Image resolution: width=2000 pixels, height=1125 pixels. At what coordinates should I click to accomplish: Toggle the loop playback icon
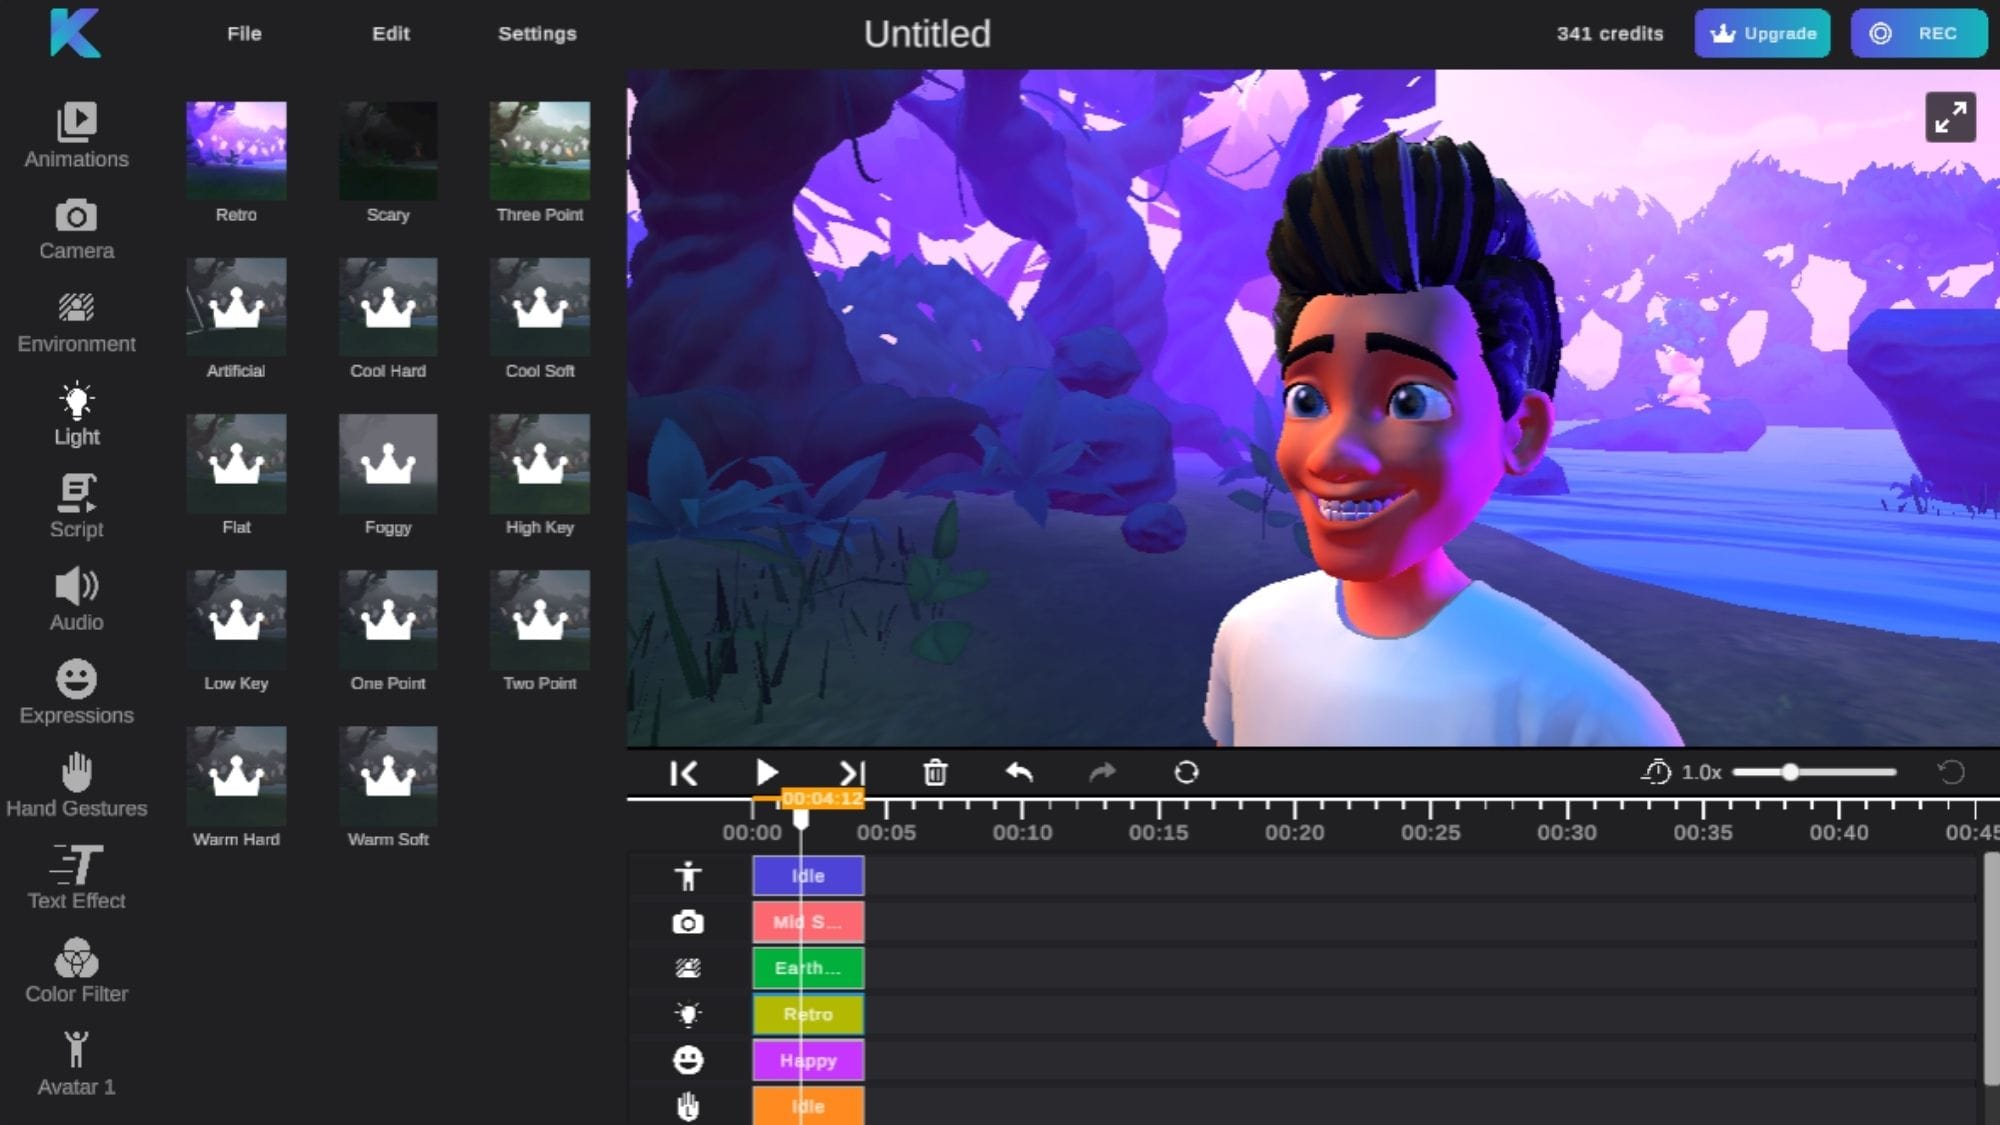pyautogui.click(x=1186, y=773)
